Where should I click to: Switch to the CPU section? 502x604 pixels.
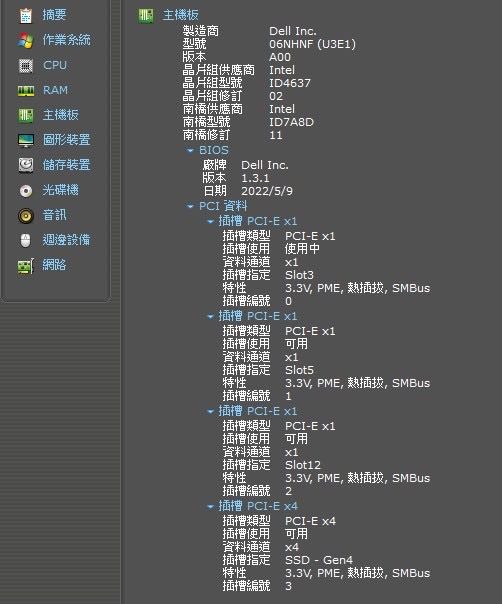click(55, 65)
